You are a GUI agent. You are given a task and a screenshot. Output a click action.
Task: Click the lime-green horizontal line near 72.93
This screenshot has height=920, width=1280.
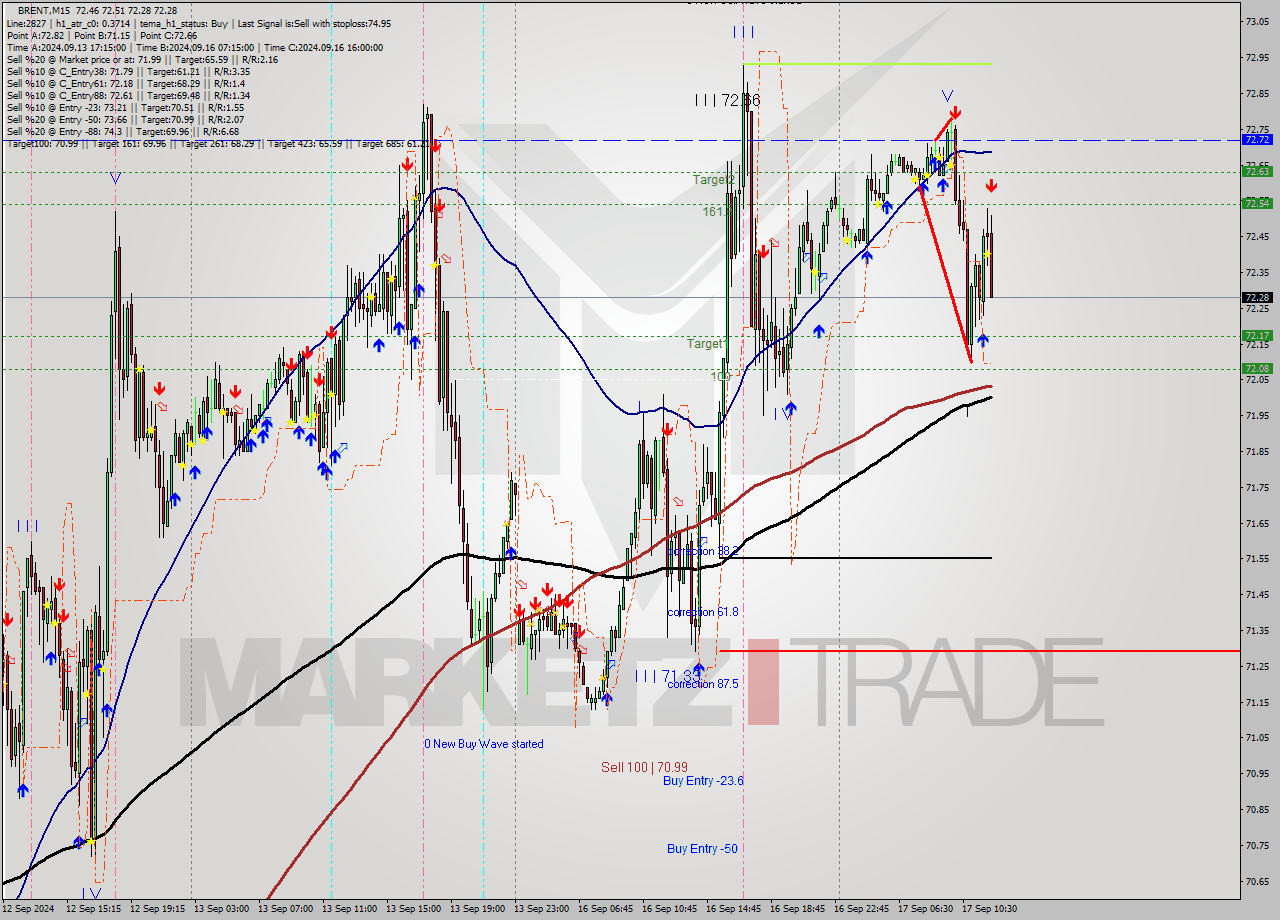tap(866, 64)
